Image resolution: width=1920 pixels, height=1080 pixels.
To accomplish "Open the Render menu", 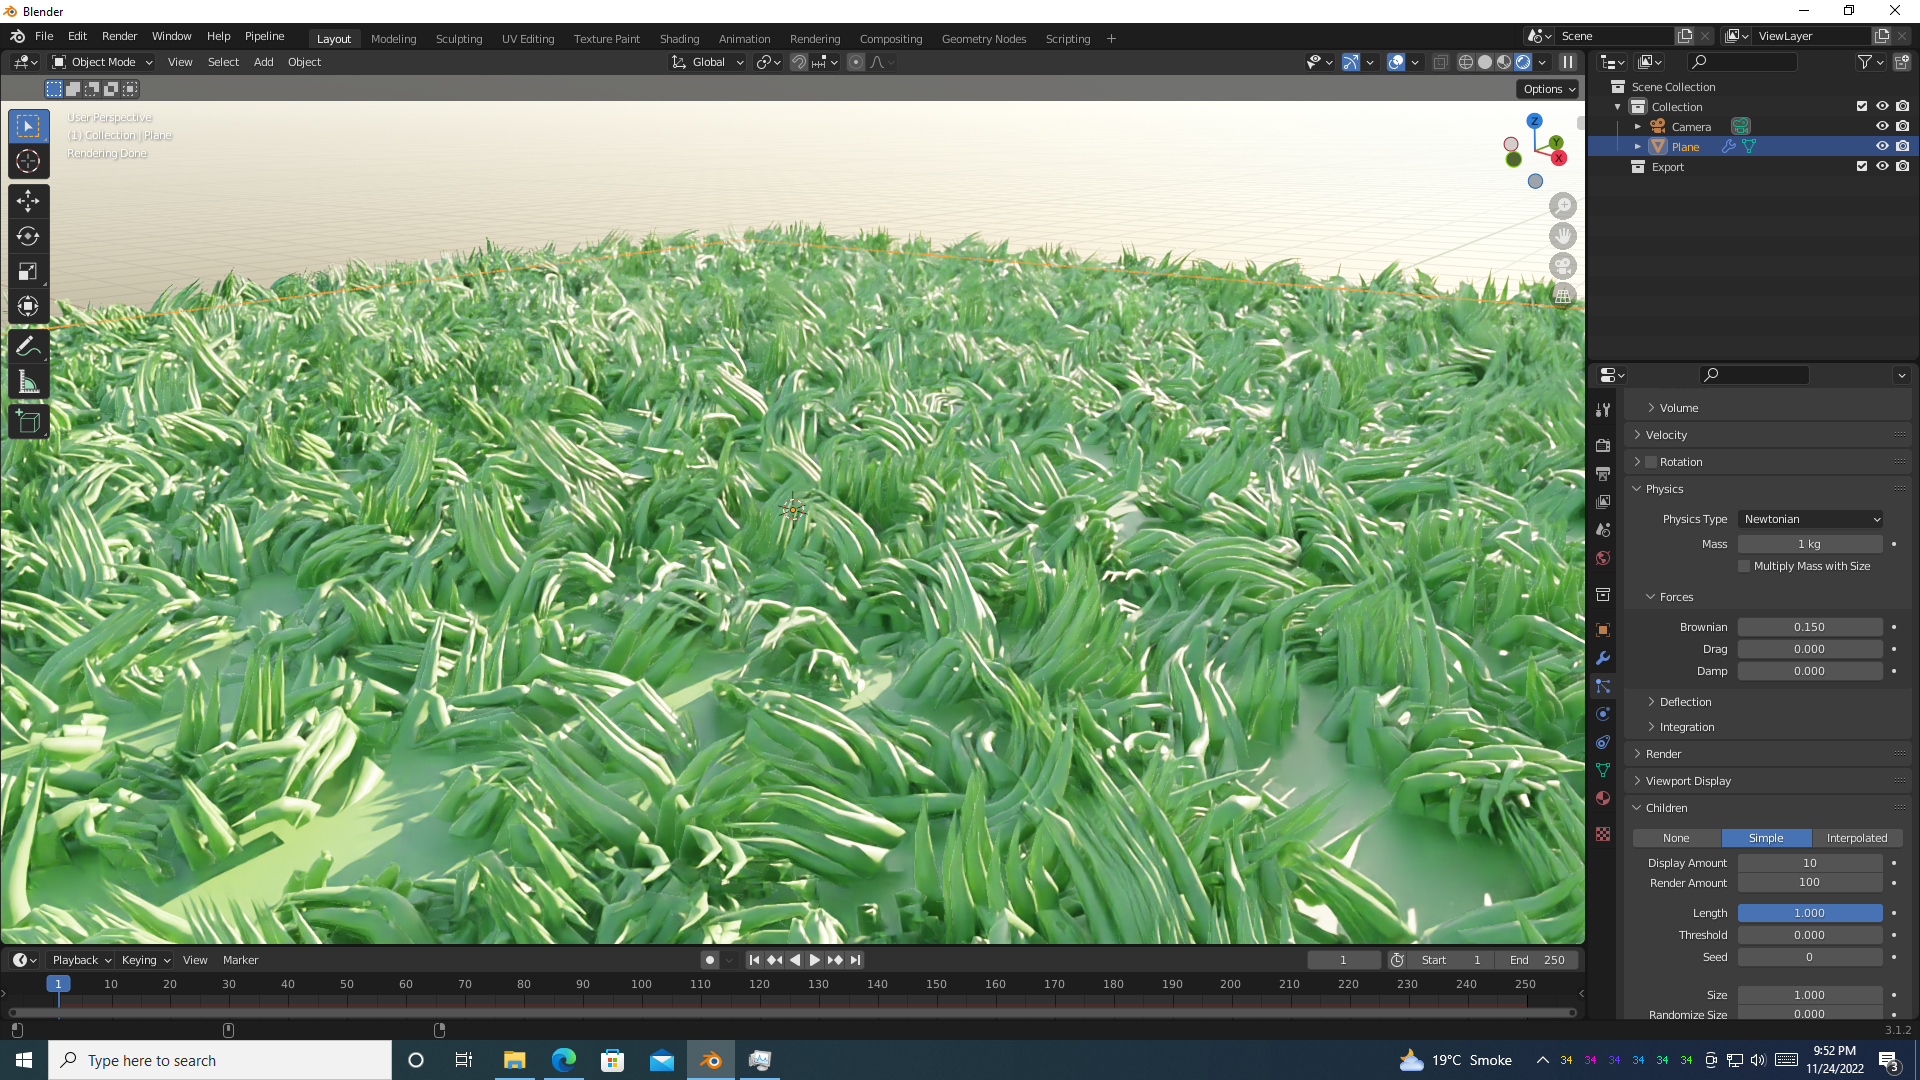I will 119,36.
